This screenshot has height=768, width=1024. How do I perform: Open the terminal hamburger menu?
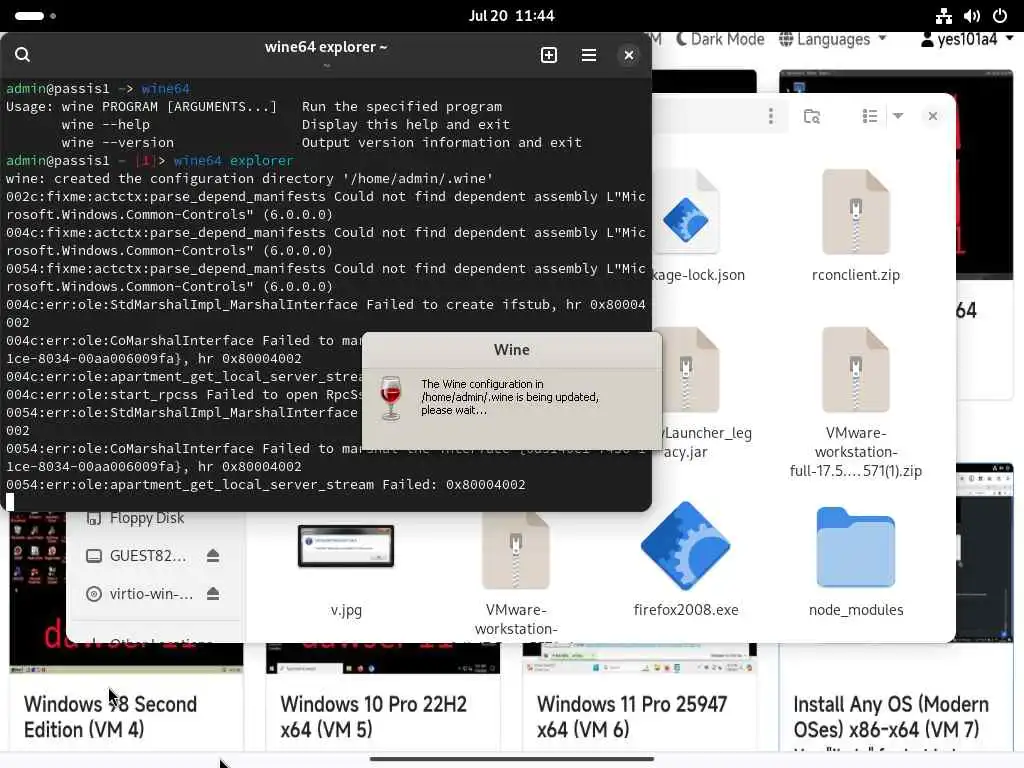pyautogui.click(x=588, y=55)
